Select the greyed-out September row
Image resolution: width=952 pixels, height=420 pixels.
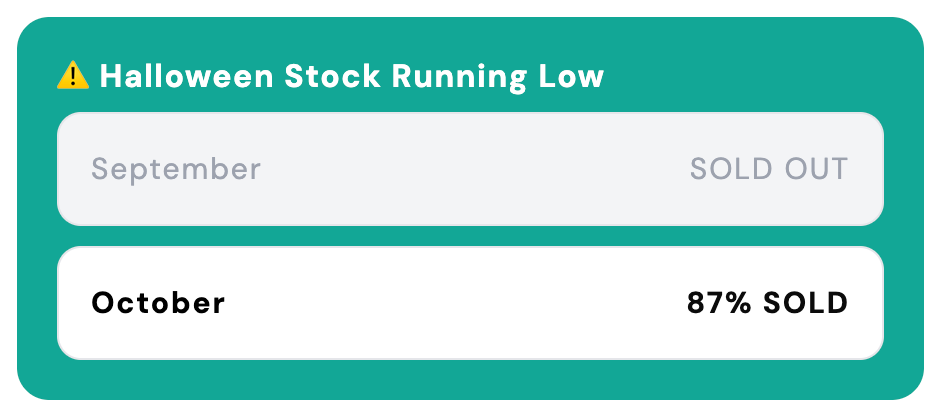(470, 169)
